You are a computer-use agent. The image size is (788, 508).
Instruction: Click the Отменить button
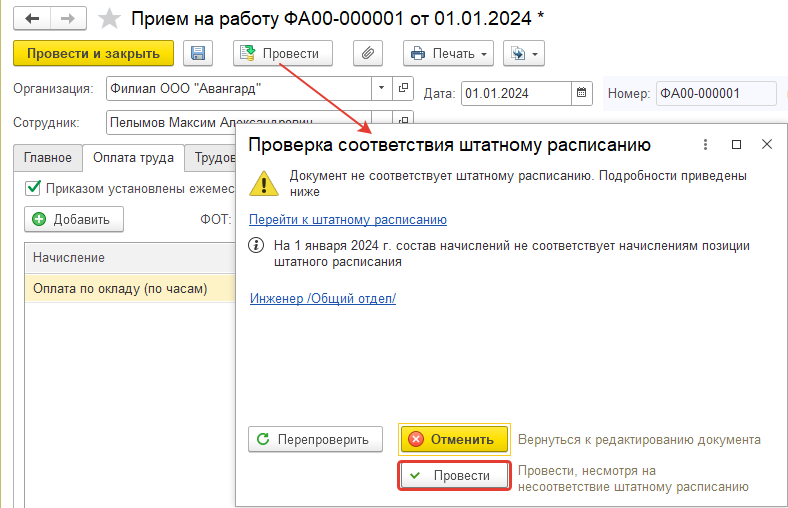[454, 439]
